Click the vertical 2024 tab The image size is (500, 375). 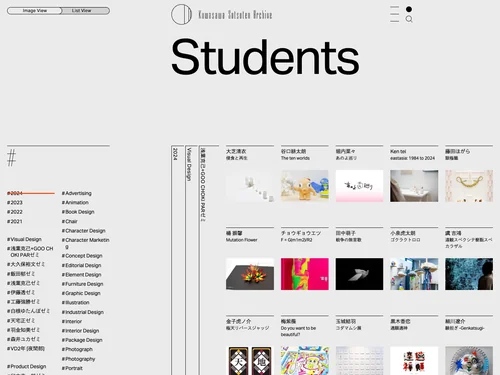click(176, 154)
